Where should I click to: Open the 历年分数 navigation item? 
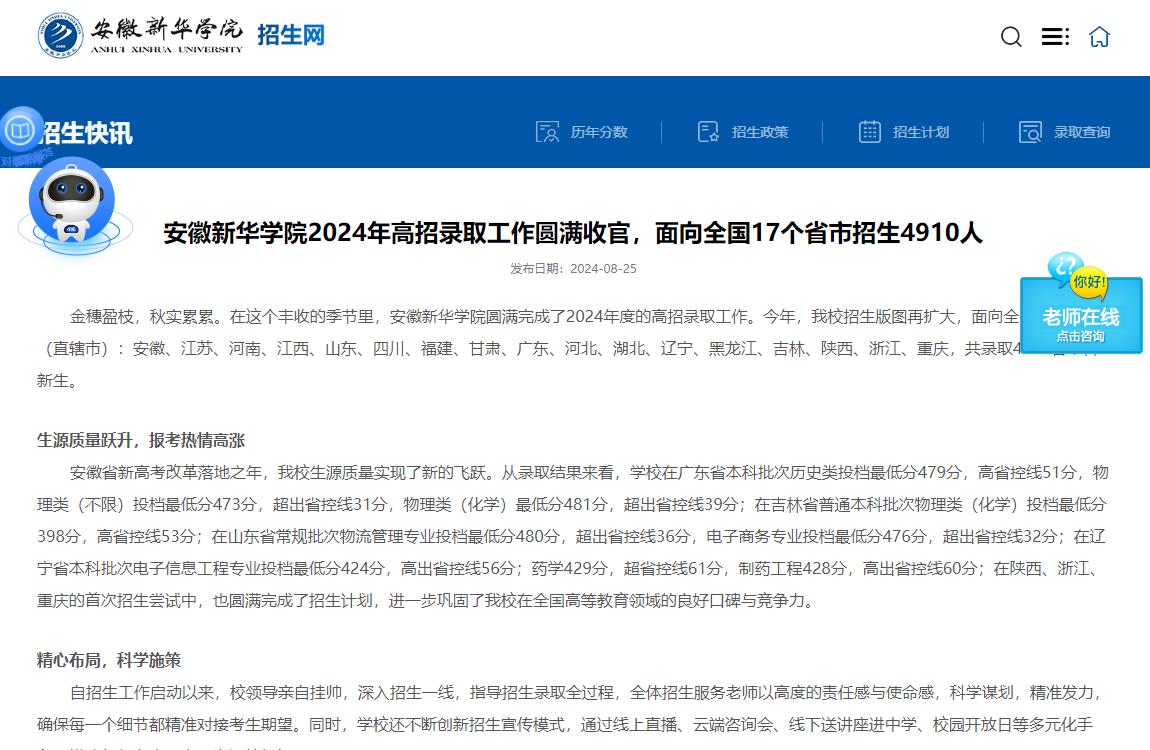tap(601, 131)
